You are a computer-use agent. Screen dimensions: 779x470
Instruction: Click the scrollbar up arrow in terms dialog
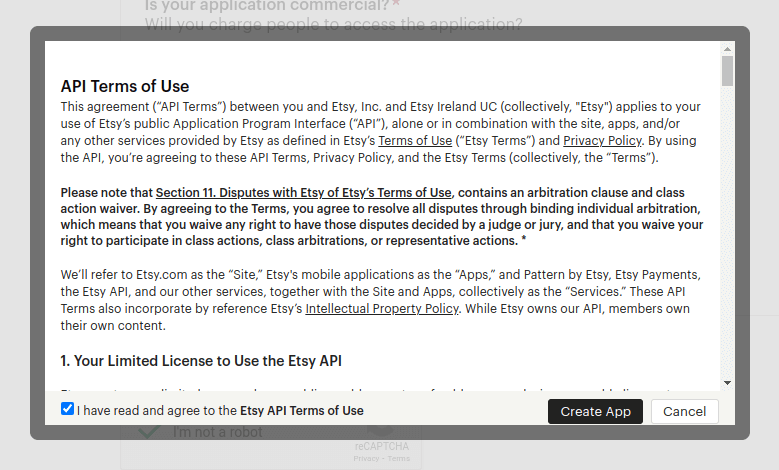[727, 49]
